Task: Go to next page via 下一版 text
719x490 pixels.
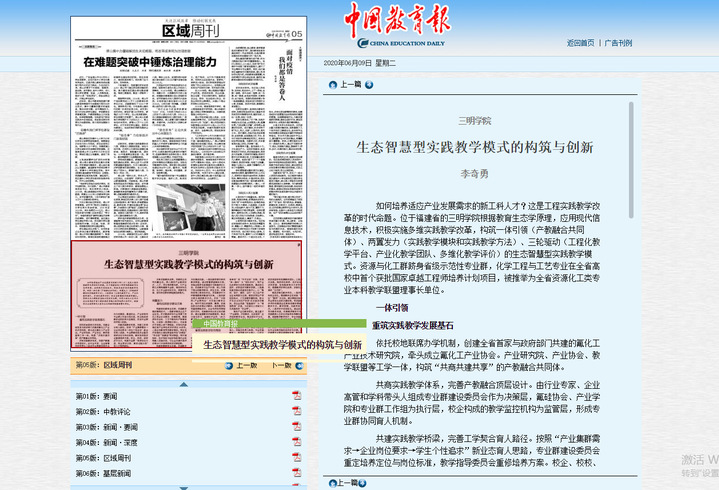Action: tap(282, 366)
